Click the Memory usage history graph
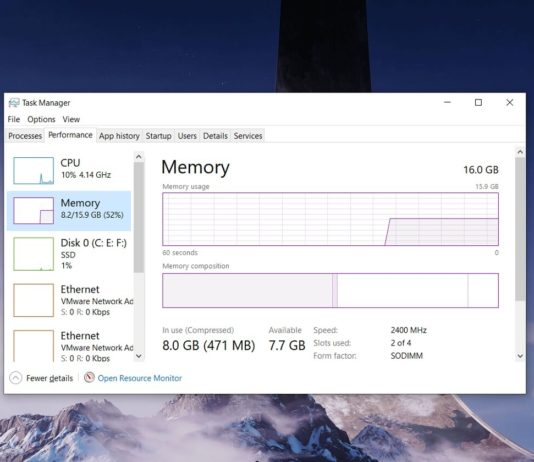Screen dimensions: 534x462 (330, 219)
